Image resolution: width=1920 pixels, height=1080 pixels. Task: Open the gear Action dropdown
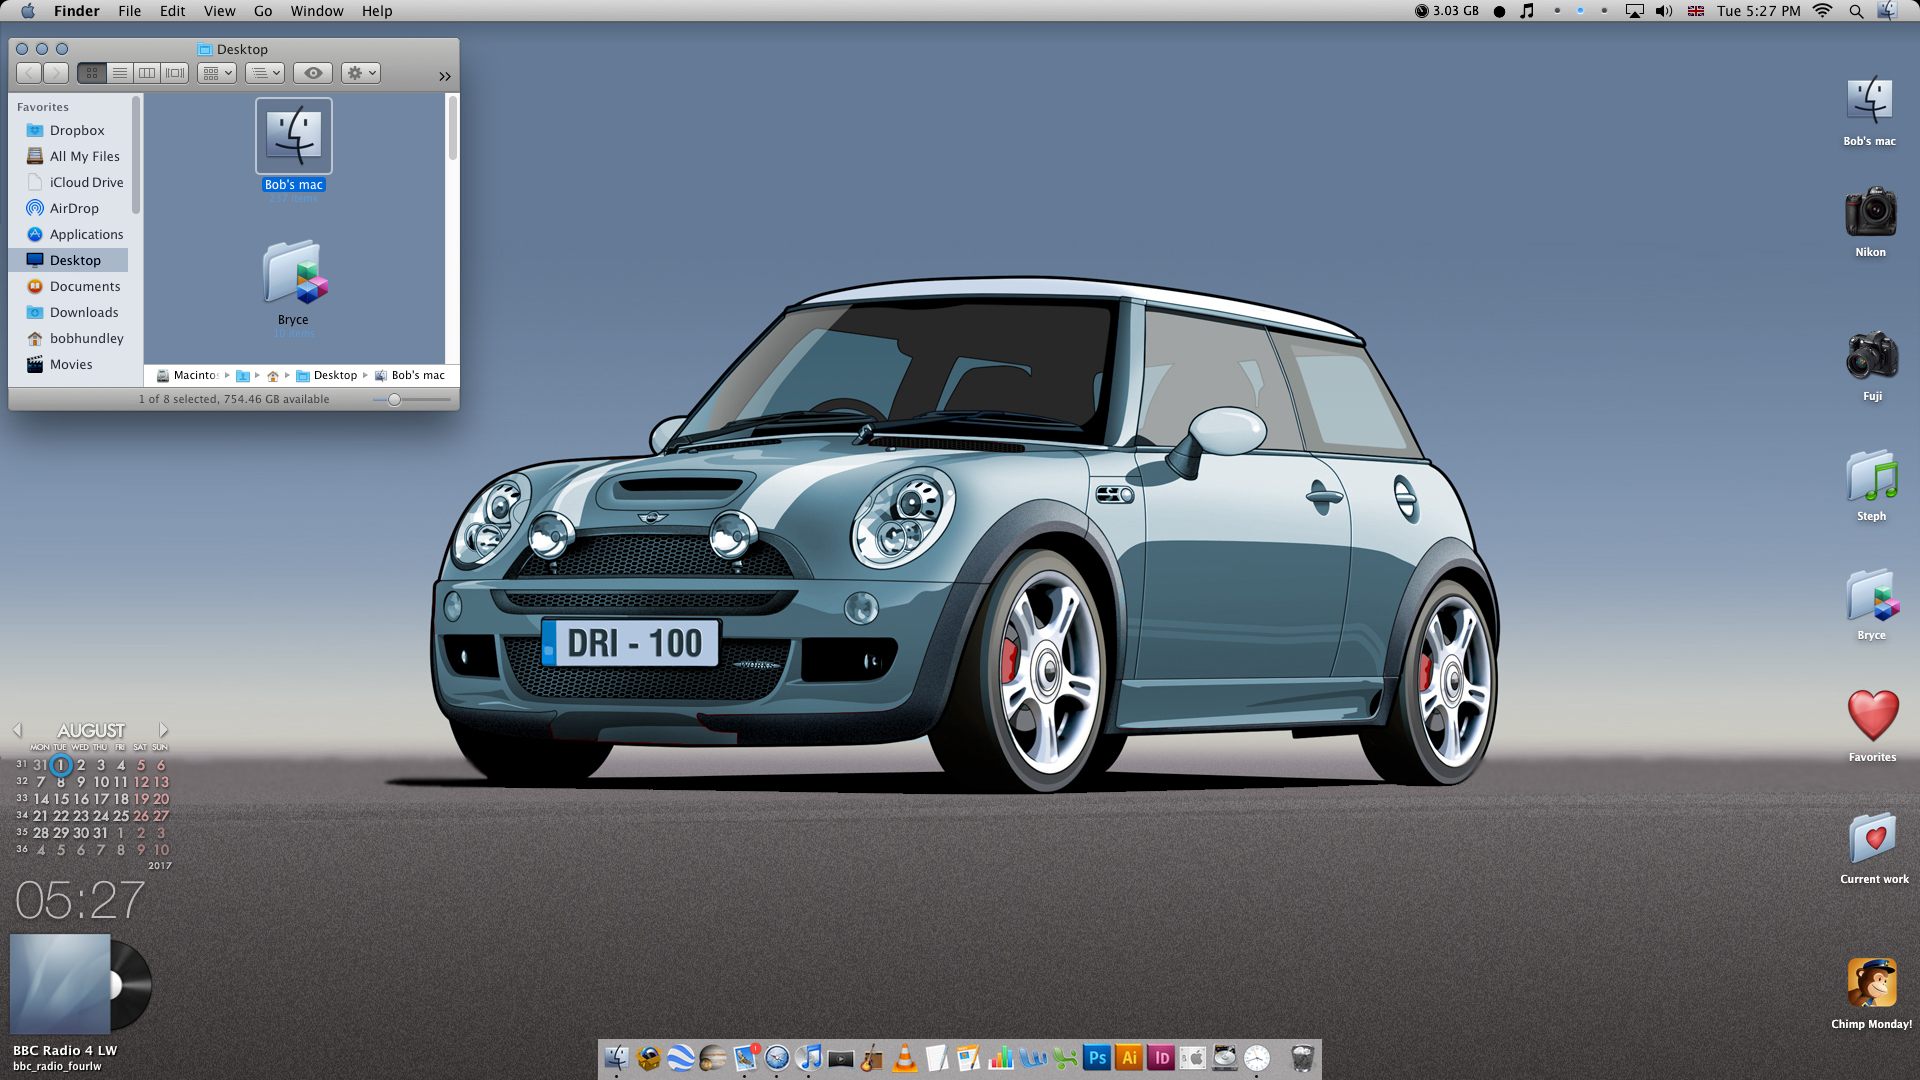361,73
